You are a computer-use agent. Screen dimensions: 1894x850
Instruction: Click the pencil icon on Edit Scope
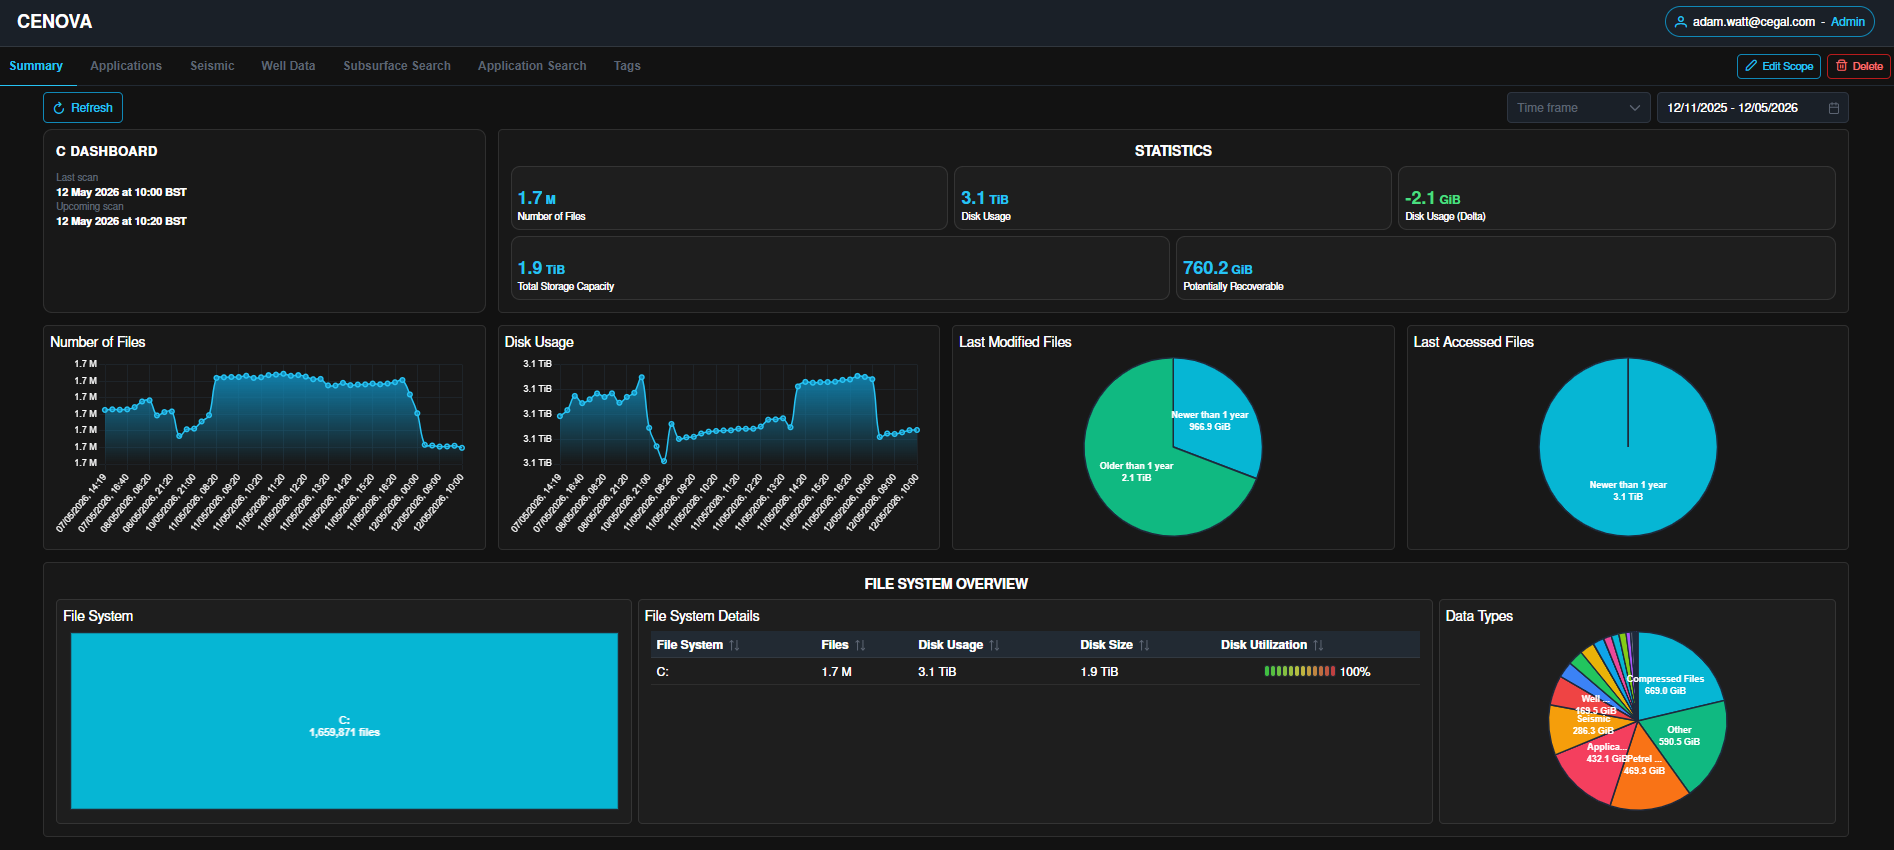pyautogui.click(x=1751, y=66)
